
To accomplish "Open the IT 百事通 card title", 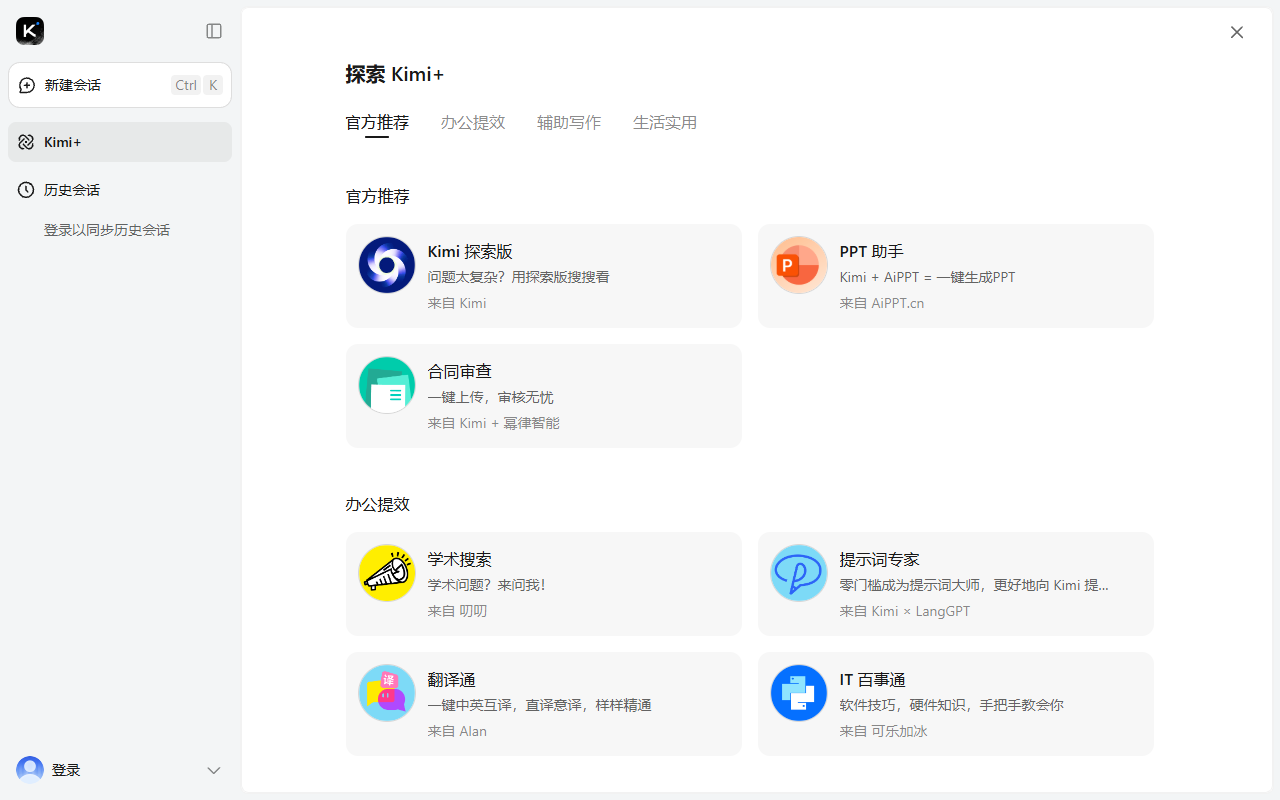I will [x=873, y=680].
